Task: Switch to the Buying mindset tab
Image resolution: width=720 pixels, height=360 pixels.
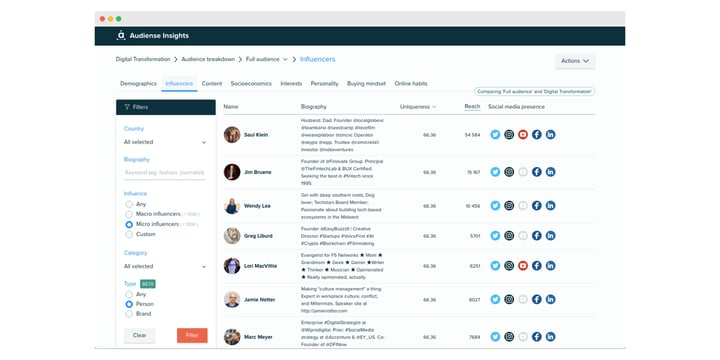Action: (x=366, y=84)
